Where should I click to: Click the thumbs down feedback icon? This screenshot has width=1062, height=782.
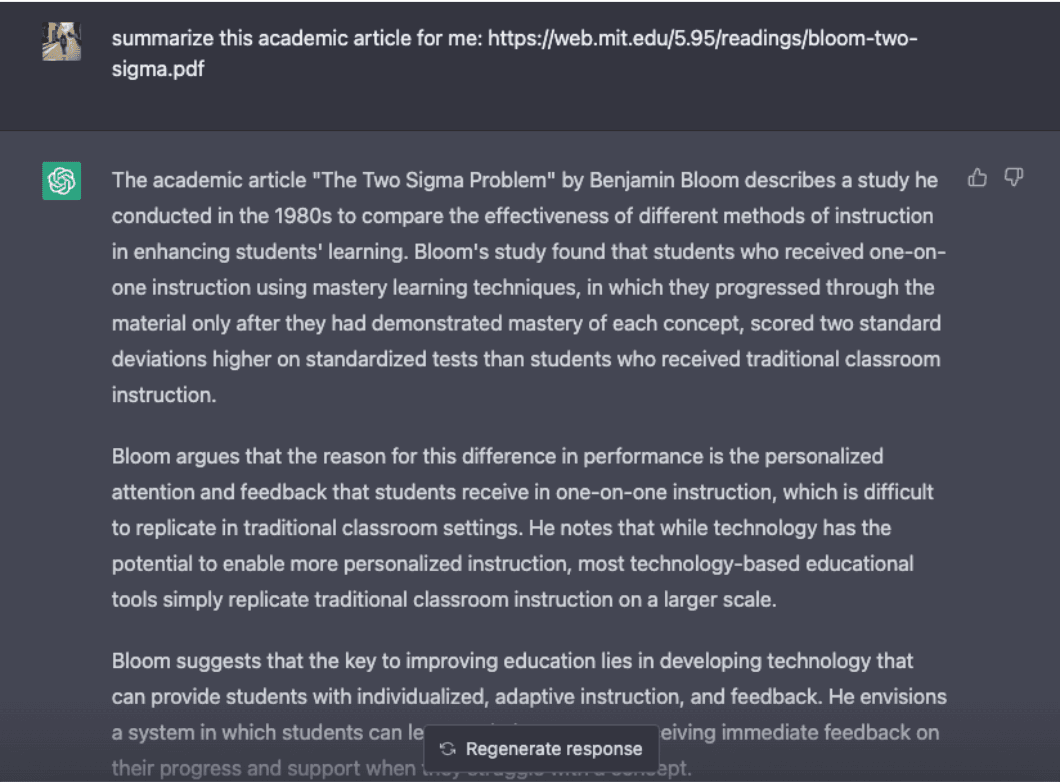1014,178
